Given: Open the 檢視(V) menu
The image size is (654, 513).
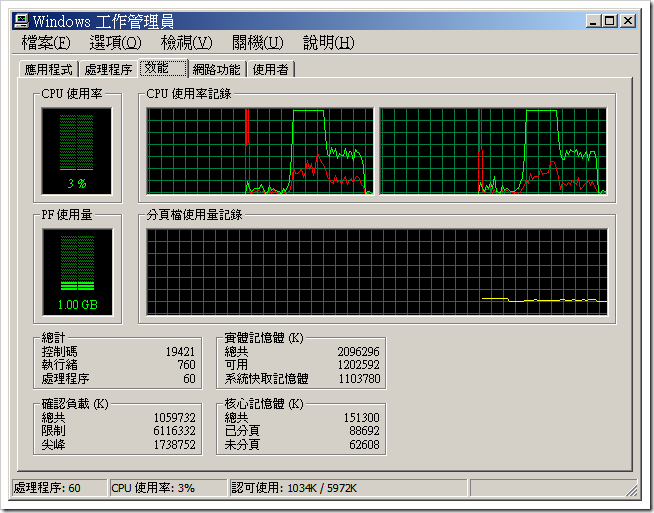Looking at the screenshot, I should (x=186, y=43).
